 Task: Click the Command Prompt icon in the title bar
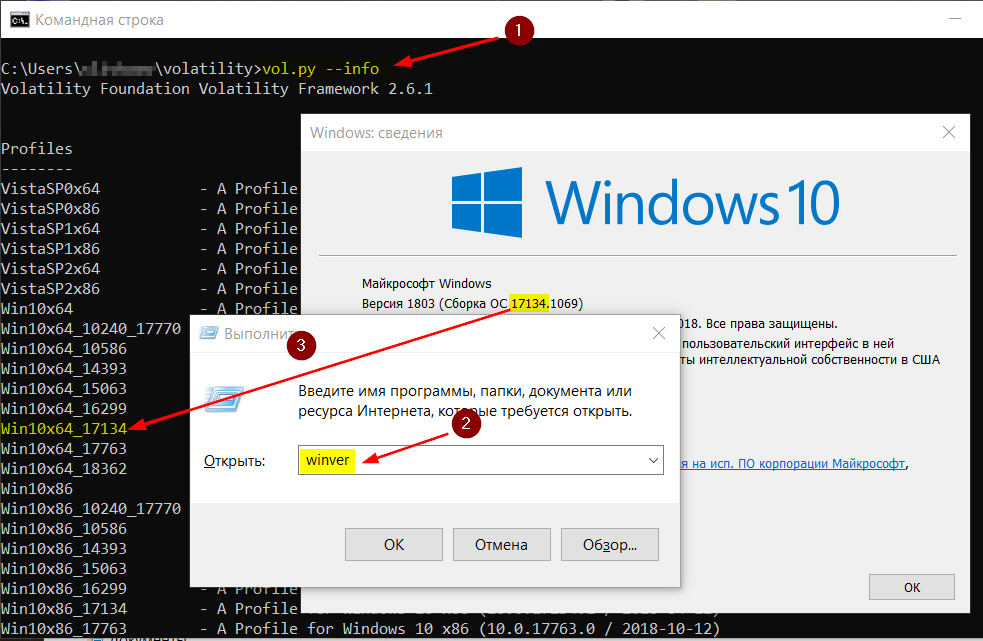click(19, 20)
